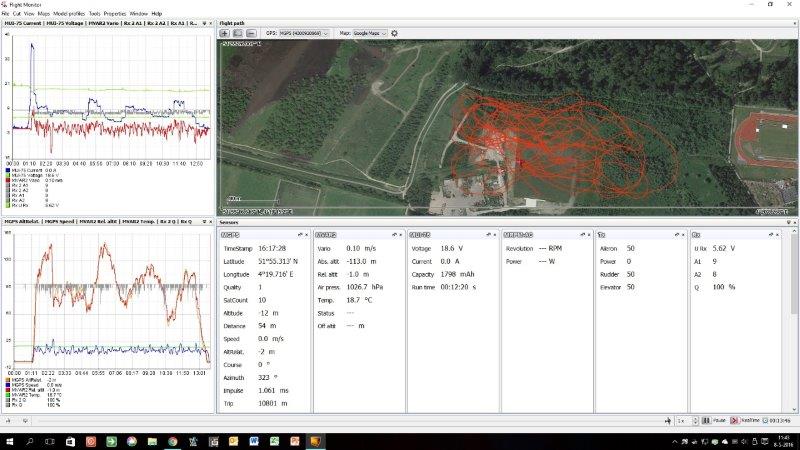
Task: Open the View menu
Action: tap(29, 14)
